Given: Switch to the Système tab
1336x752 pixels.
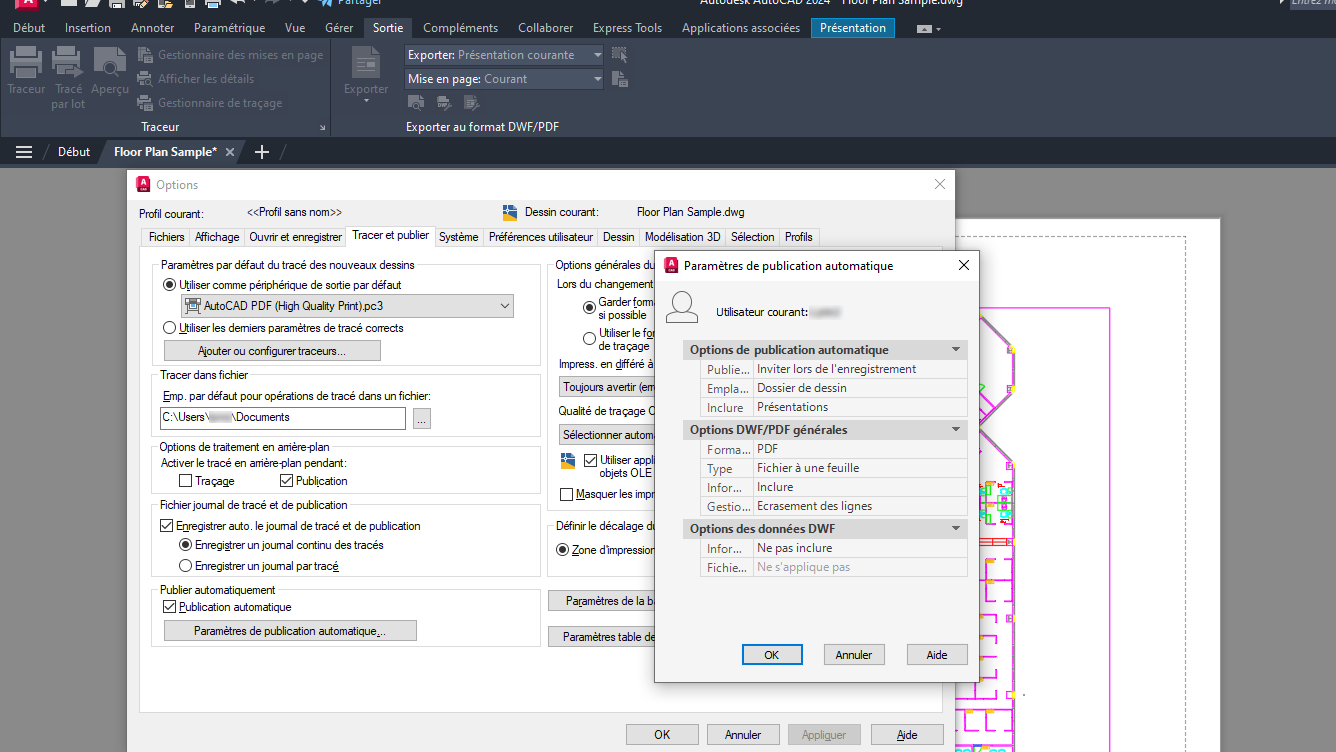Looking at the screenshot, I should coord(459,237).
